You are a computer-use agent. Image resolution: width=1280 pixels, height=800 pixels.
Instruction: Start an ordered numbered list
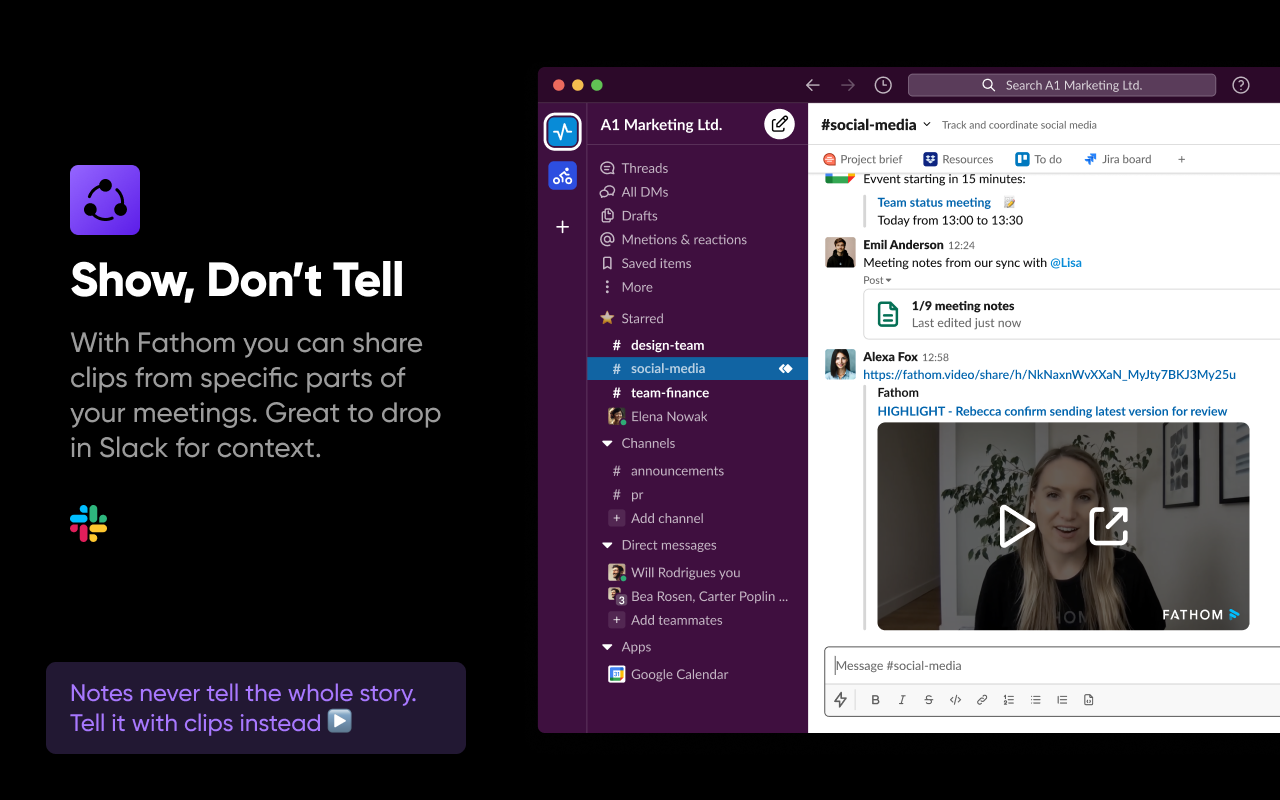tap(1009, 700)
